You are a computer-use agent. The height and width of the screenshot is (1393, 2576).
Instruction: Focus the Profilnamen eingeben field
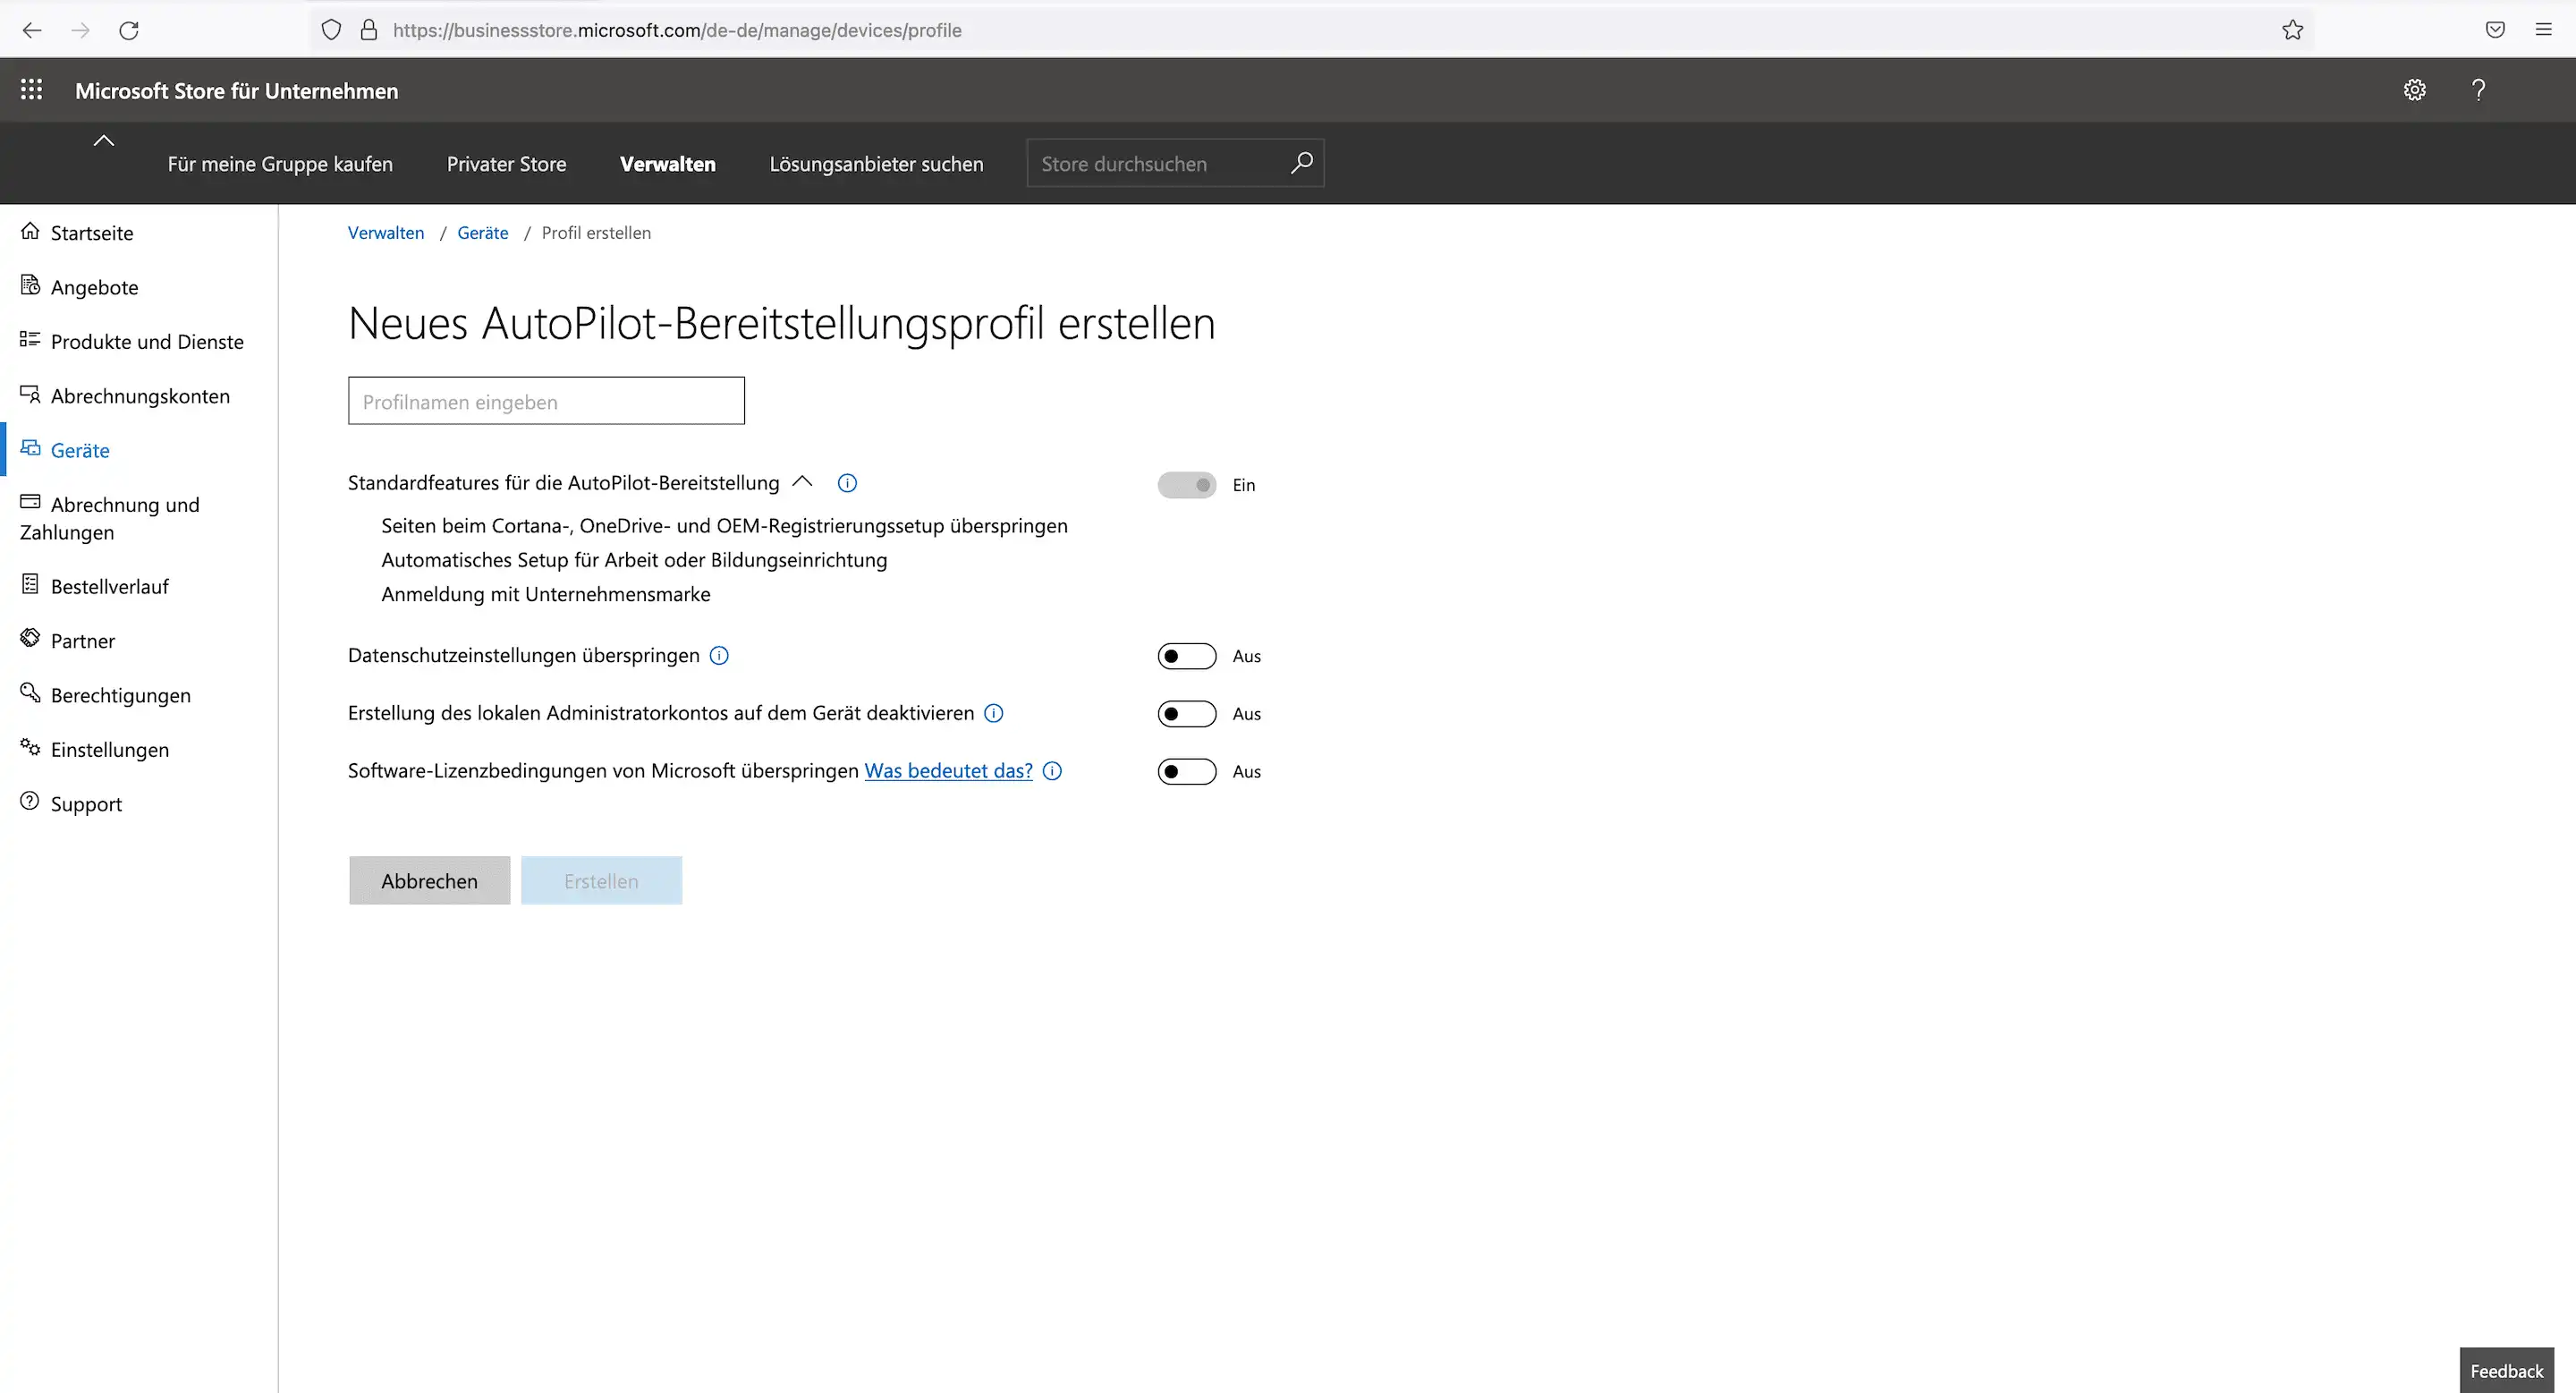pyautogui.click(x=546, y=401)
